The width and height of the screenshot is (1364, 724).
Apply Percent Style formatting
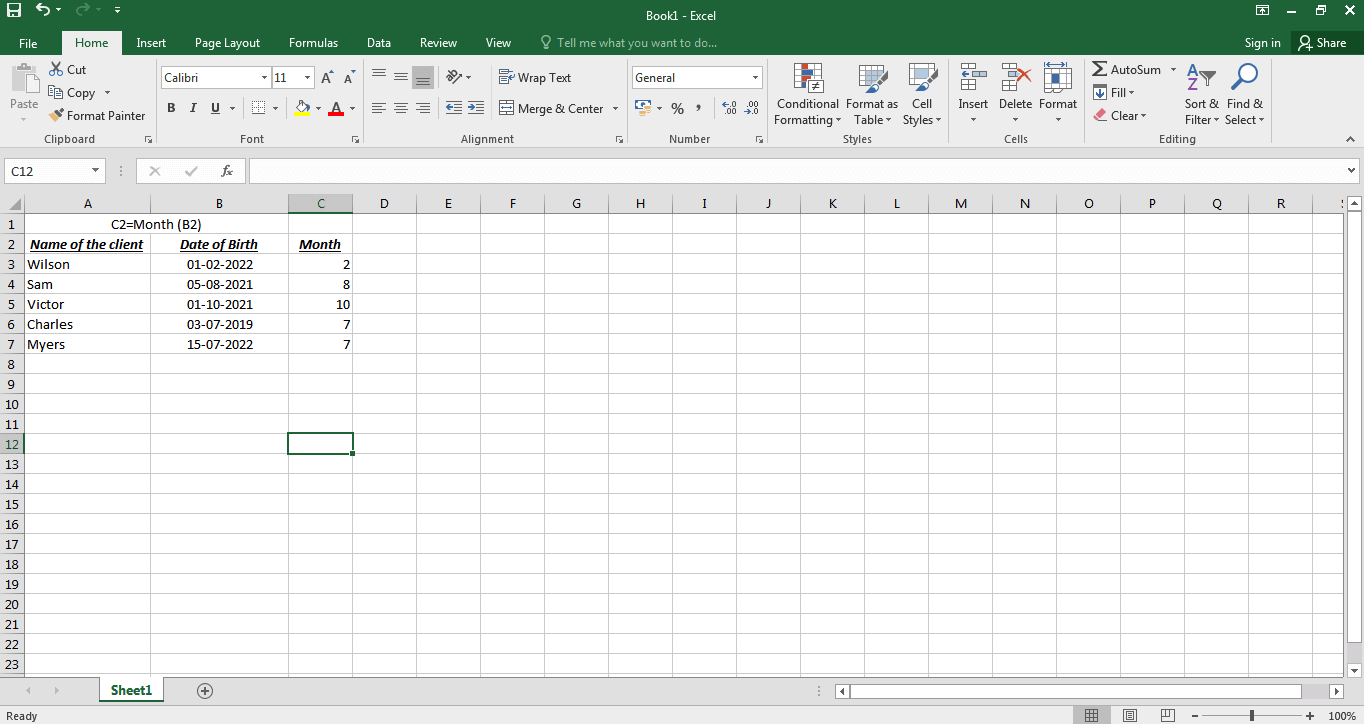pos(677,108)
